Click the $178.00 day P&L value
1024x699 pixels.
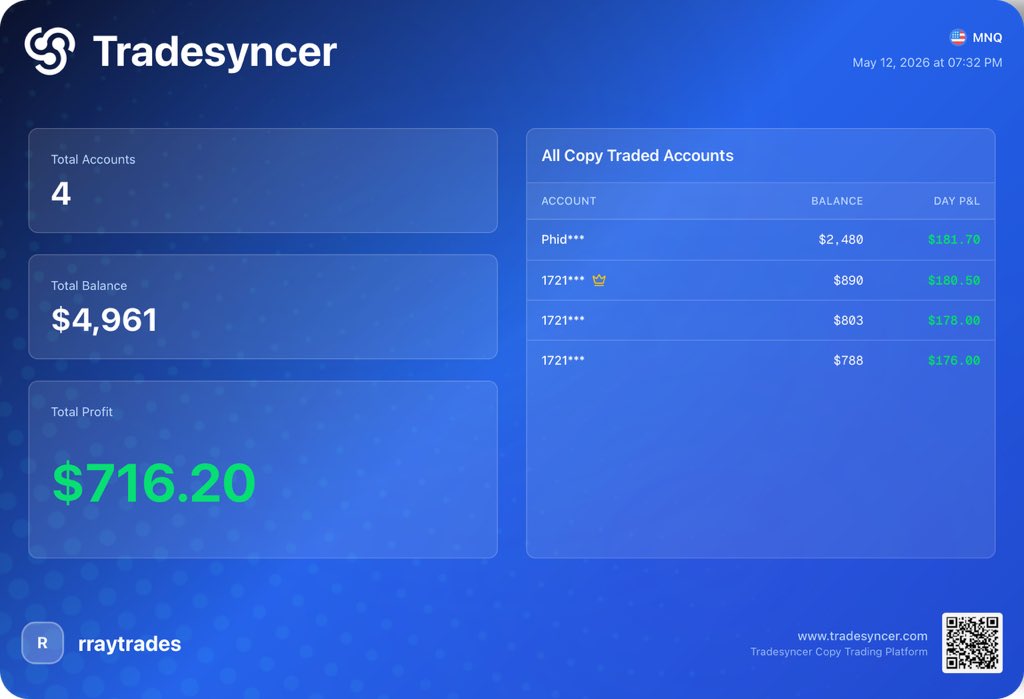pos(953,320)
